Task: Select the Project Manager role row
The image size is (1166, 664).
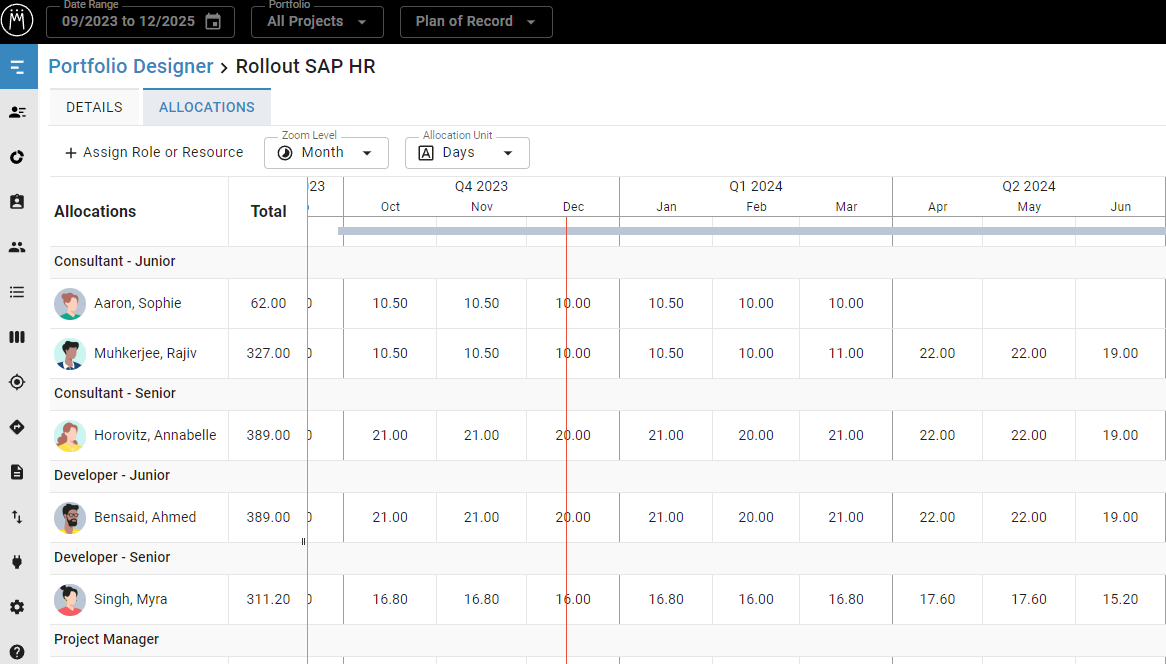Action: tap(608, 639)
